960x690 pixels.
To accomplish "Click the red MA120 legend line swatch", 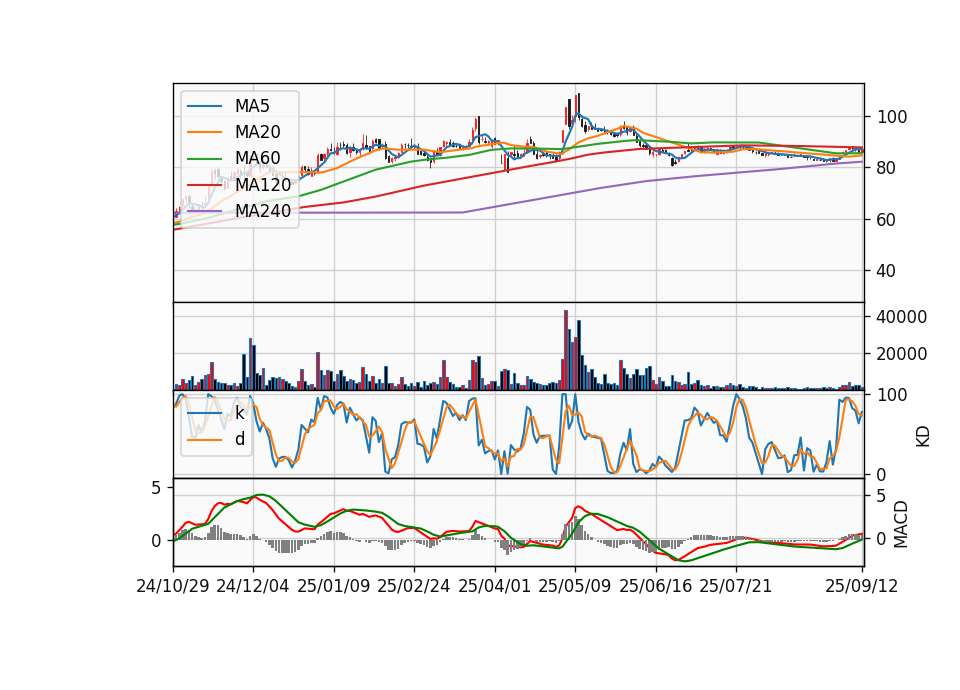I will pyautogui.click(x=204, y=185).
